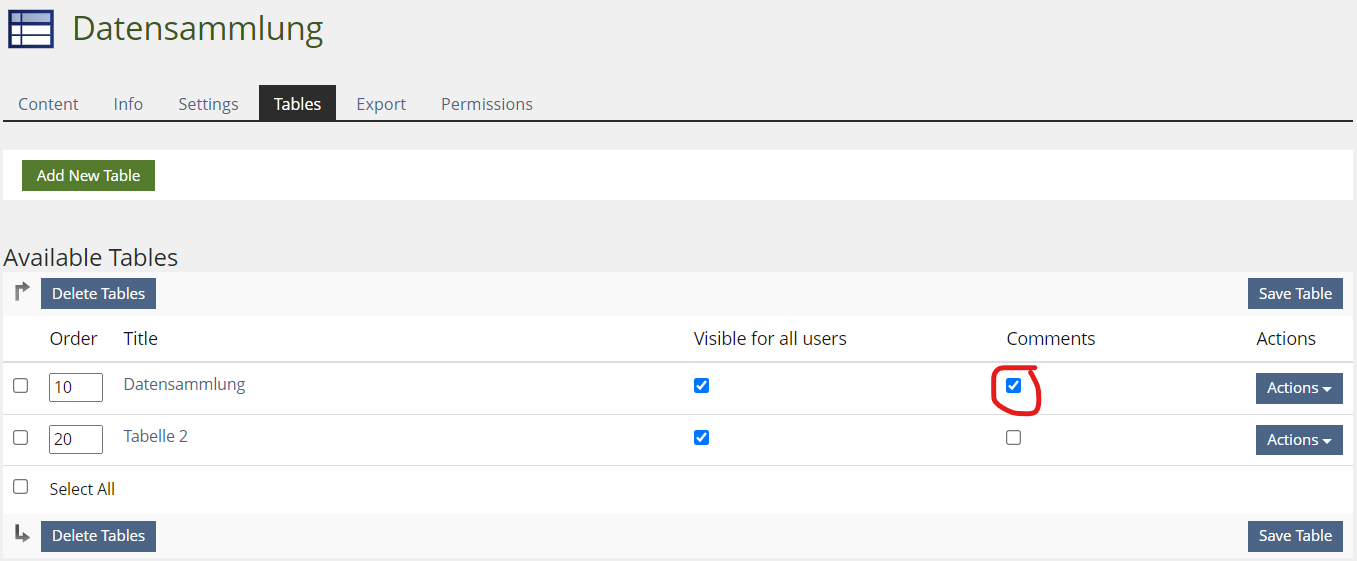The width and height of the screenshot is (1357, 561).
Task: Disable comments for Datensammlung table
Action: coord(1014,386)
